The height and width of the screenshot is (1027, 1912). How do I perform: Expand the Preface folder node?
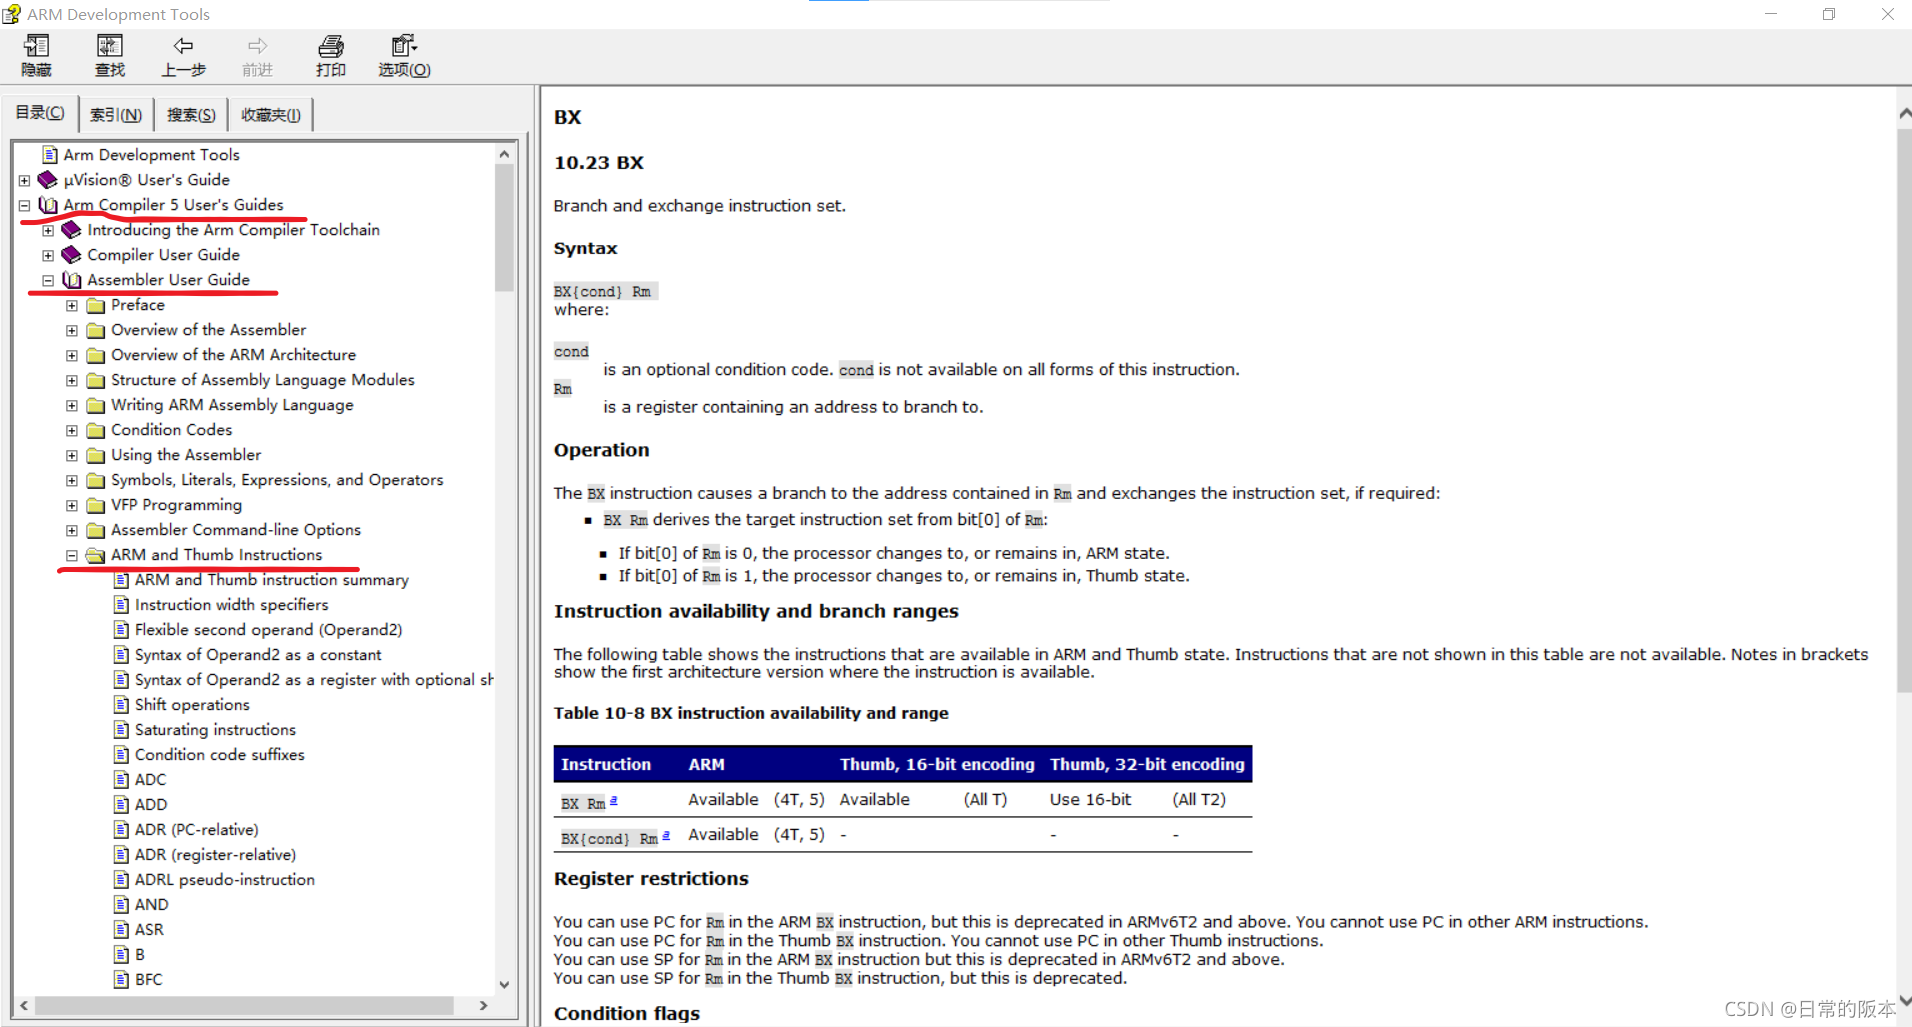coord(72,306)
